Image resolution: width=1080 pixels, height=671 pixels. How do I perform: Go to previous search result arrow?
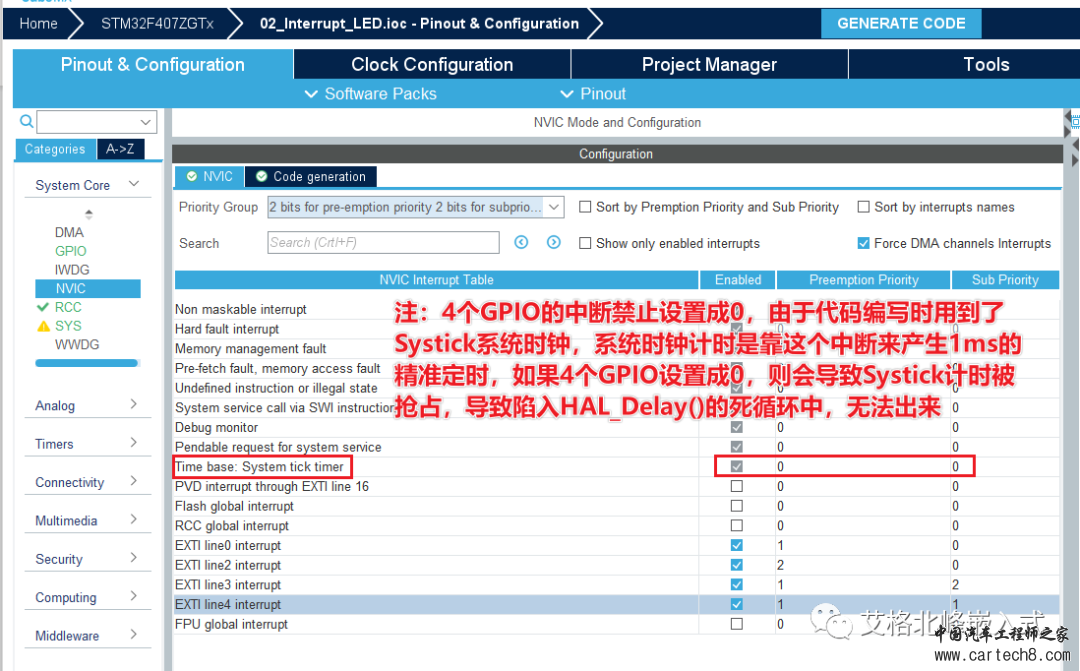click(521, 242)
